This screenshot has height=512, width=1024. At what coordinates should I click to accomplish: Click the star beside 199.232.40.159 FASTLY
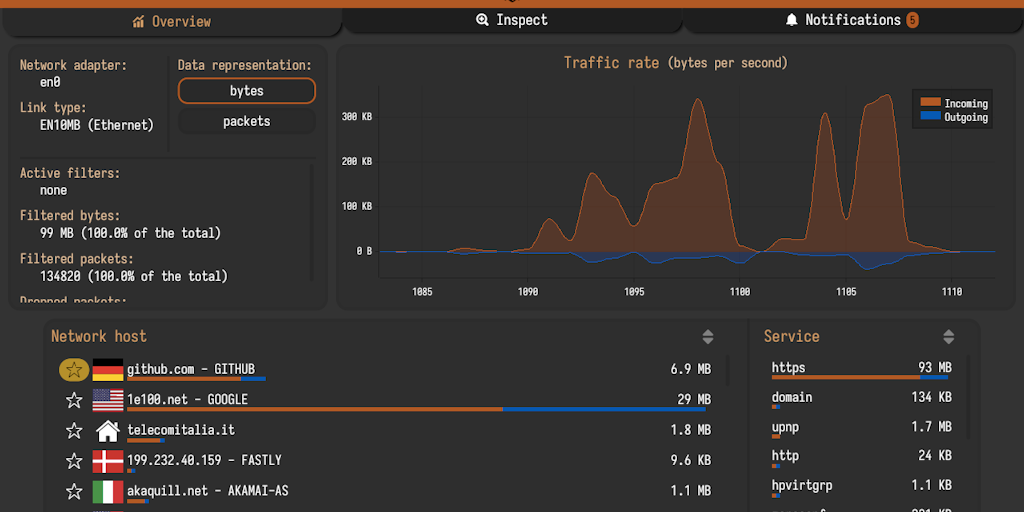73,461
